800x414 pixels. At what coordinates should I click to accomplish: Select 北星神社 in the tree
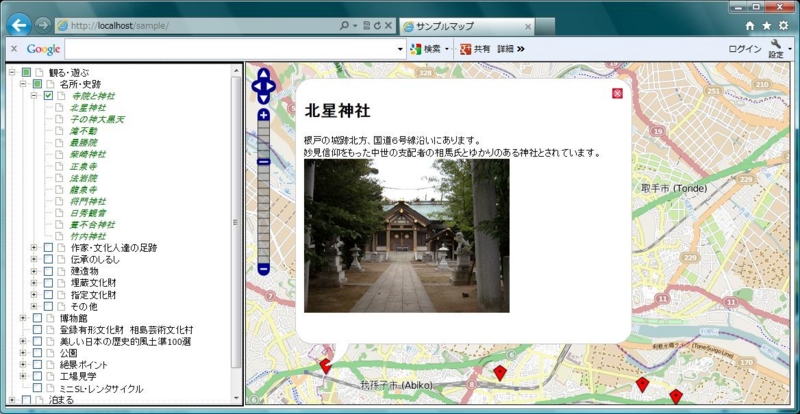(88, 108)
